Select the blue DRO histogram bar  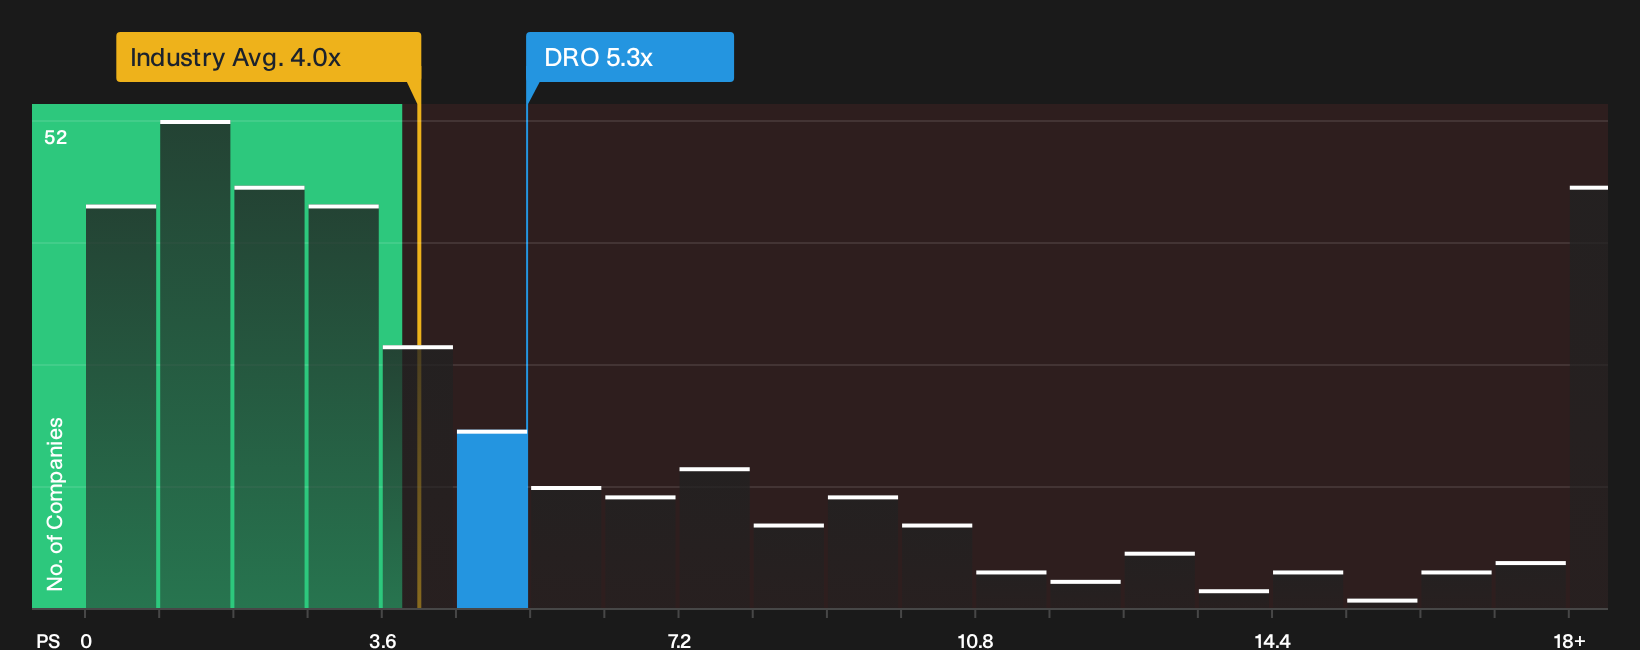(x=492, y=519)
